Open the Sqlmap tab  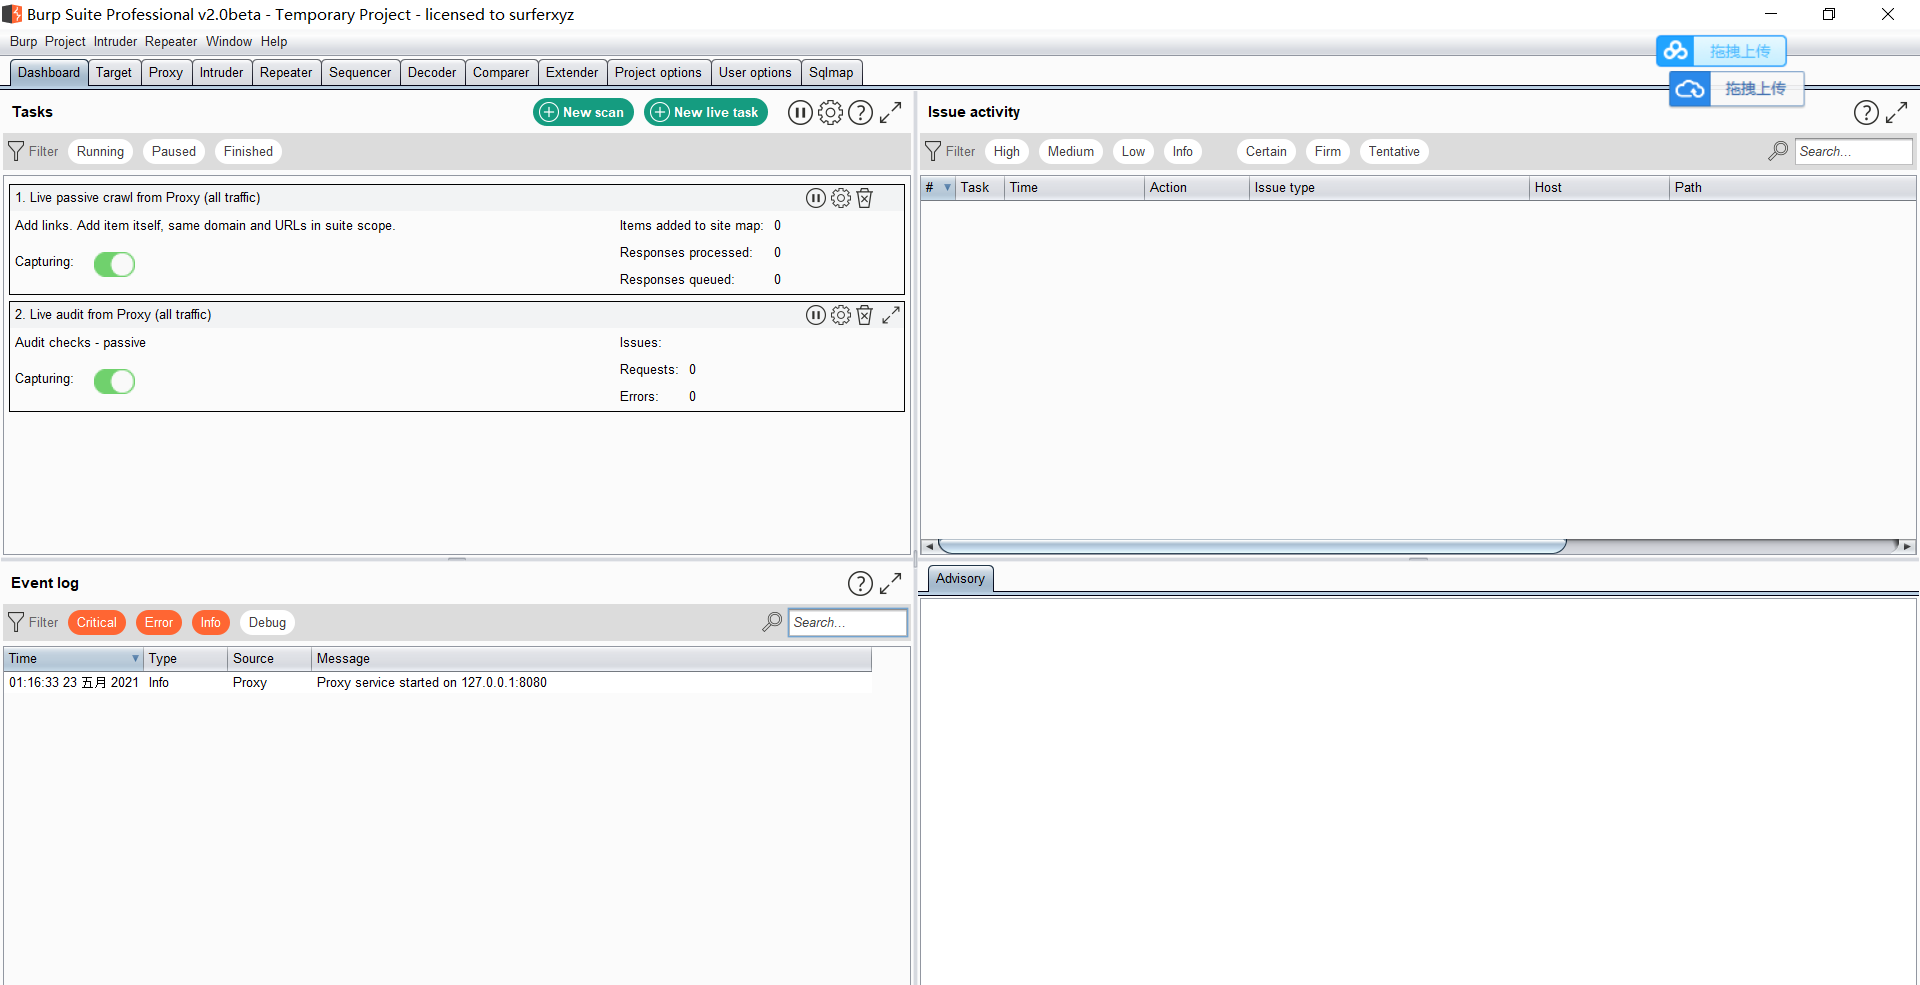pyautogui.click(x=831, y=72)
